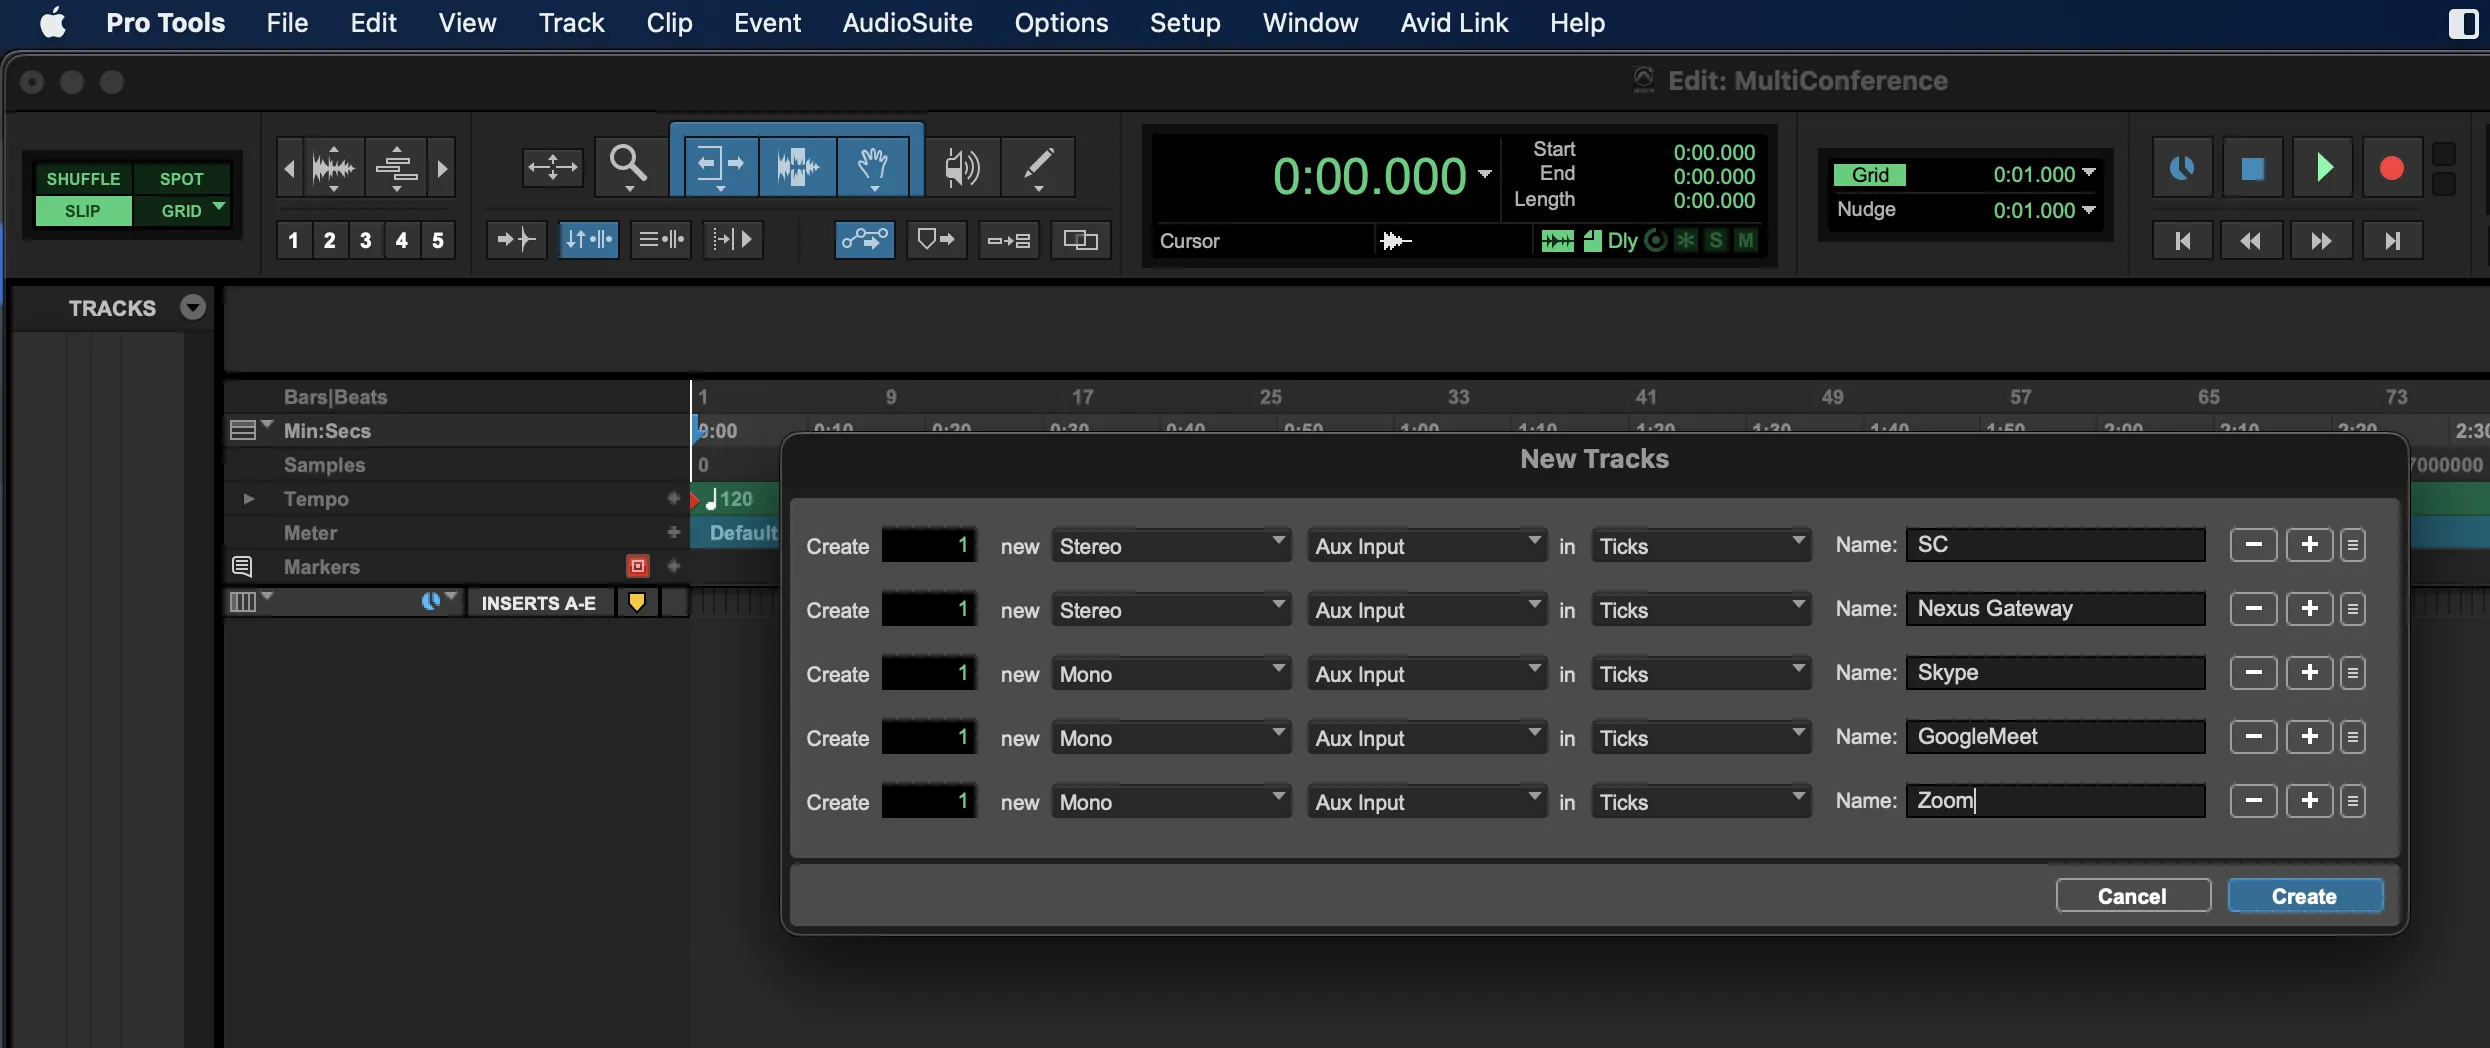Viewport: 2490px width, 1048px height.
Task: Click the Rewind transport button
Action: pyautogui.click(x=2252, y=240)
